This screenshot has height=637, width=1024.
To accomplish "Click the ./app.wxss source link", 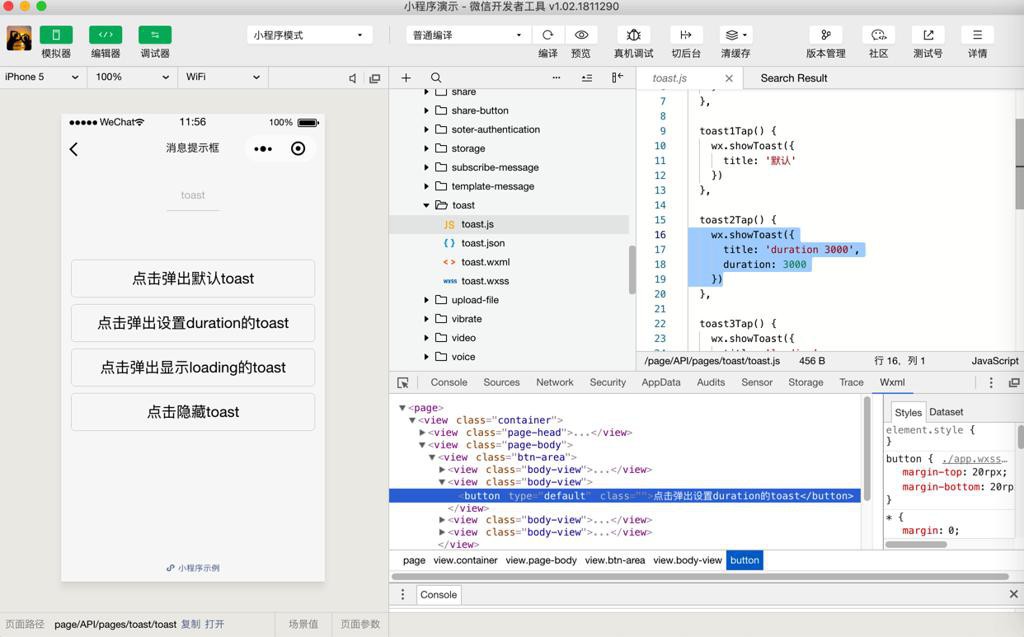I will click(x=974, y=459).
